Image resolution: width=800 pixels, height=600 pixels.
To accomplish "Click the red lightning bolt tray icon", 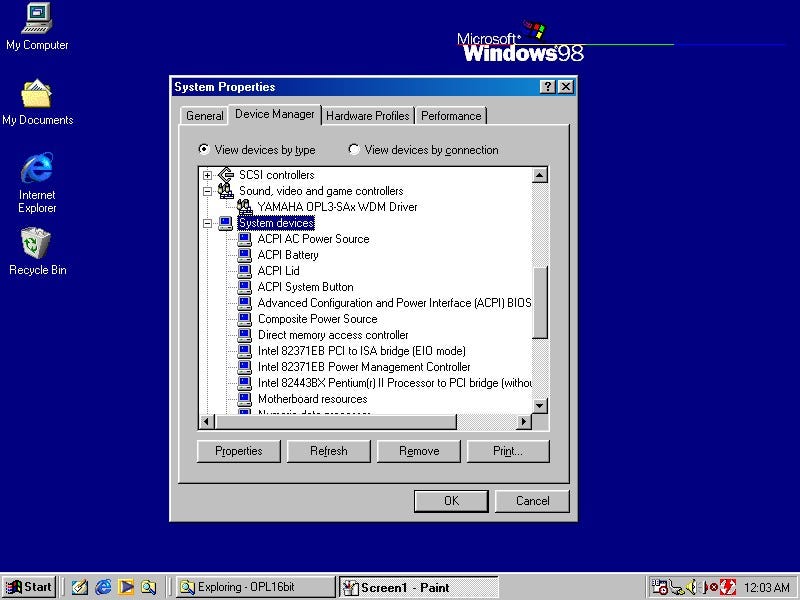I will click(x=728, y=587).
